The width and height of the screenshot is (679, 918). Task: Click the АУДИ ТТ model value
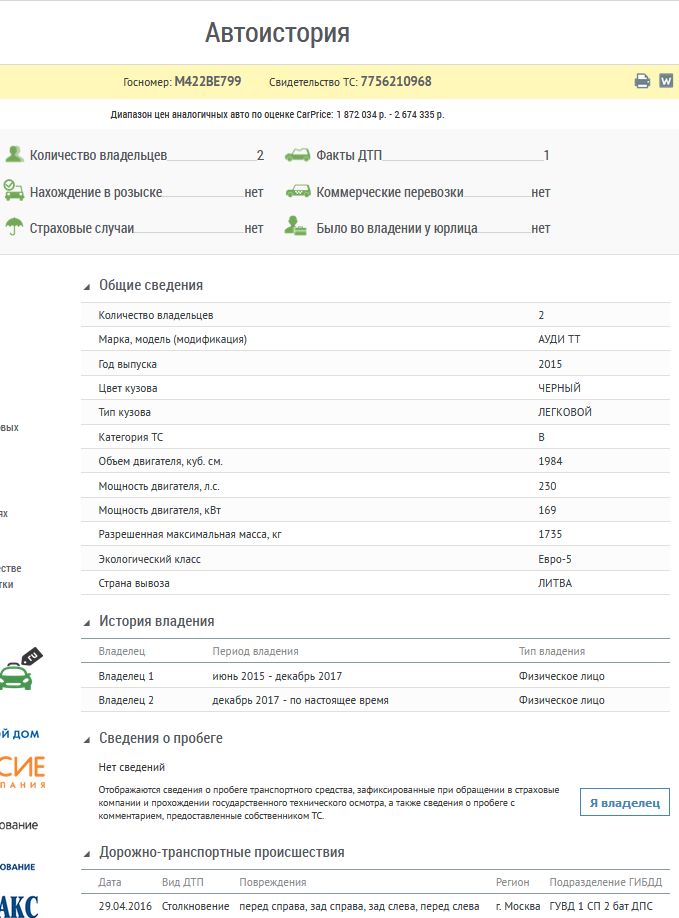[559, 339]
